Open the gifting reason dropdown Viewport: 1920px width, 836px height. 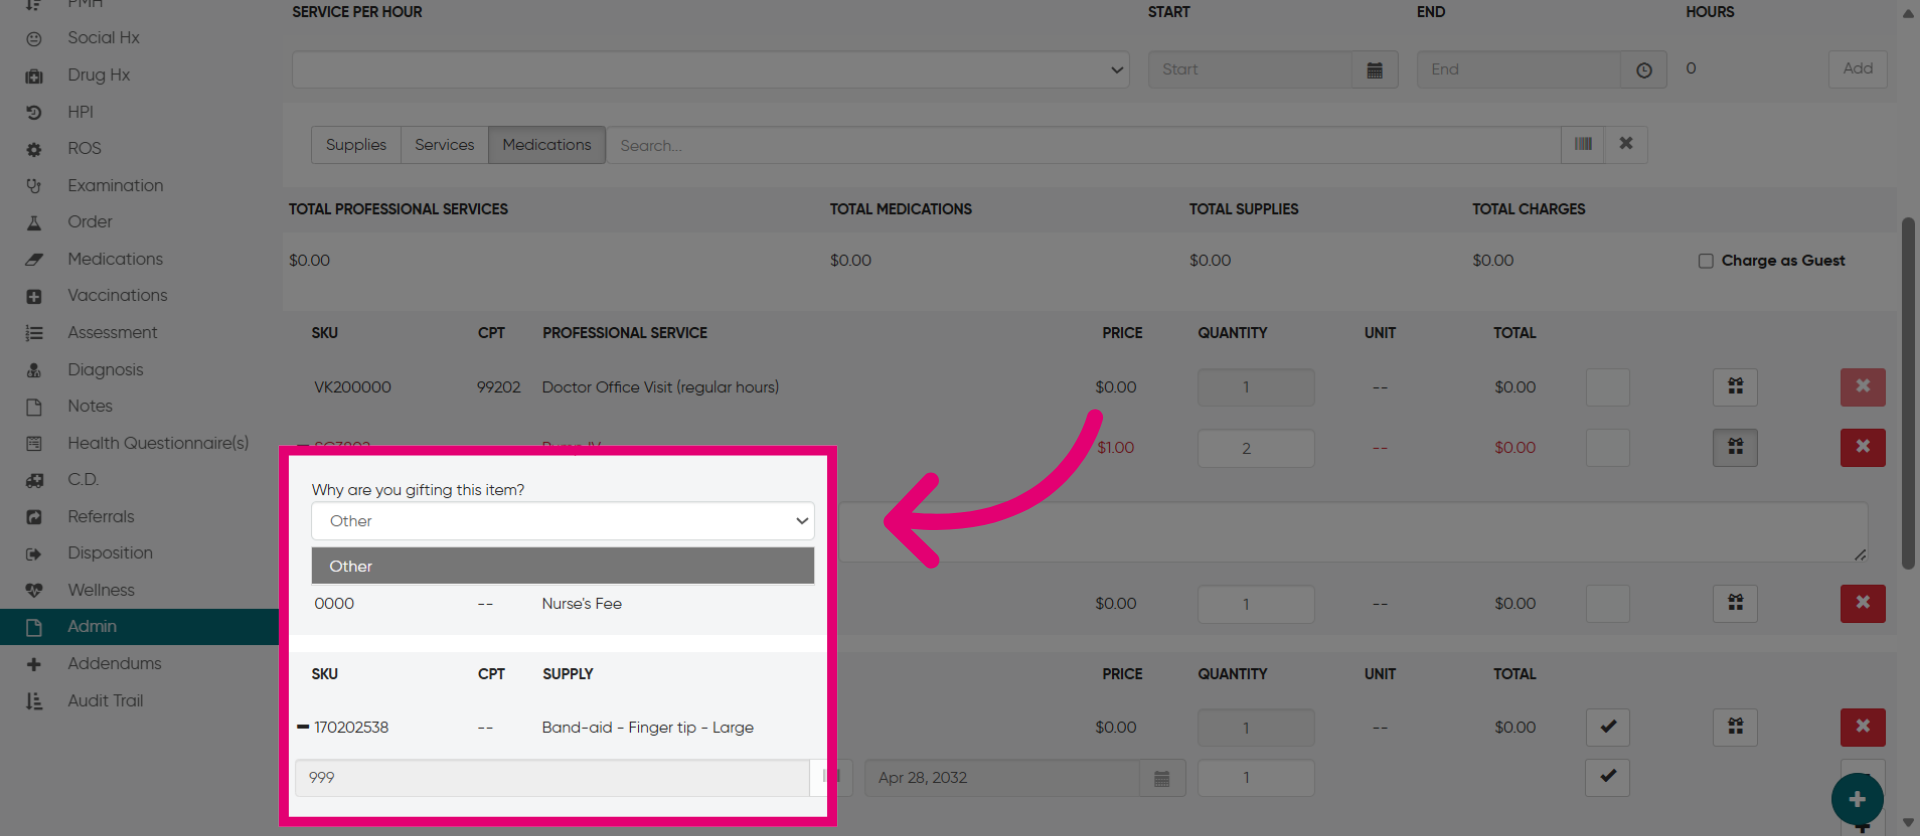point(563,521)
